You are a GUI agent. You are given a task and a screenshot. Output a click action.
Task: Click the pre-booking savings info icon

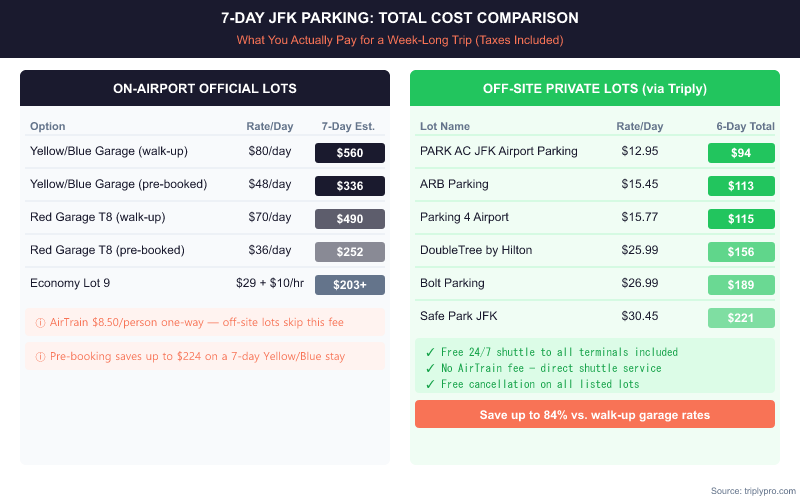tap(40, 356)
